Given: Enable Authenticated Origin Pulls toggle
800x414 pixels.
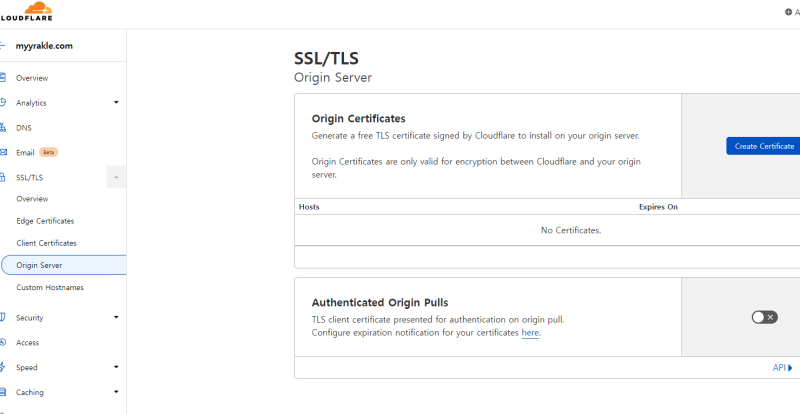Looking at the screenshot, I should (x=764, y=317).
